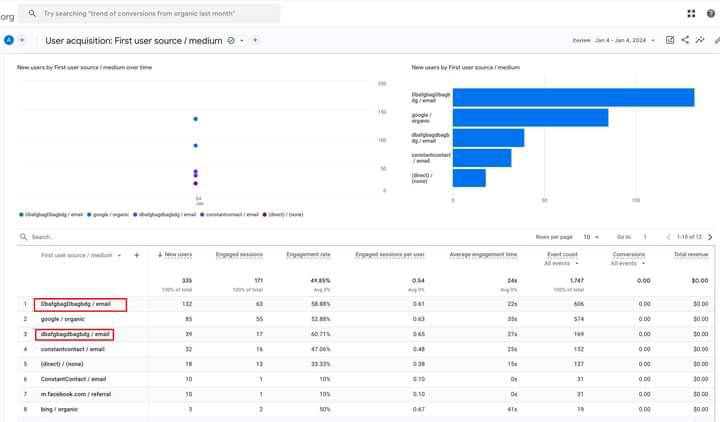Toggle lowercase 'dbafgbagdbagbdg / email' legend item
Viewport: 720px width, 422px height.
164,214
